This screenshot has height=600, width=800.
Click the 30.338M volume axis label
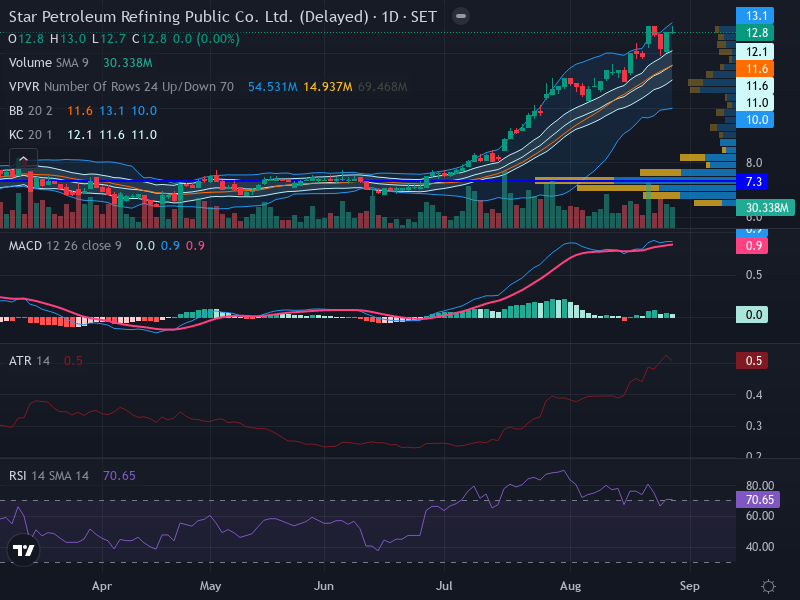point(765,208)
